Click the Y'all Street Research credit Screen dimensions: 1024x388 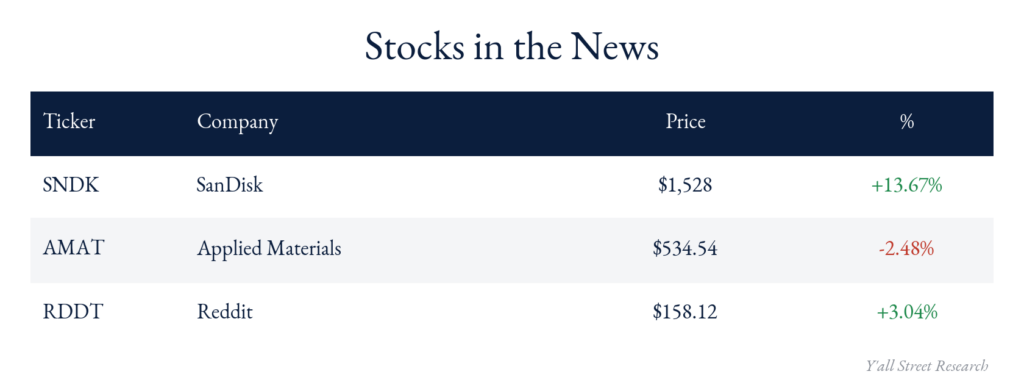point(927,365)
